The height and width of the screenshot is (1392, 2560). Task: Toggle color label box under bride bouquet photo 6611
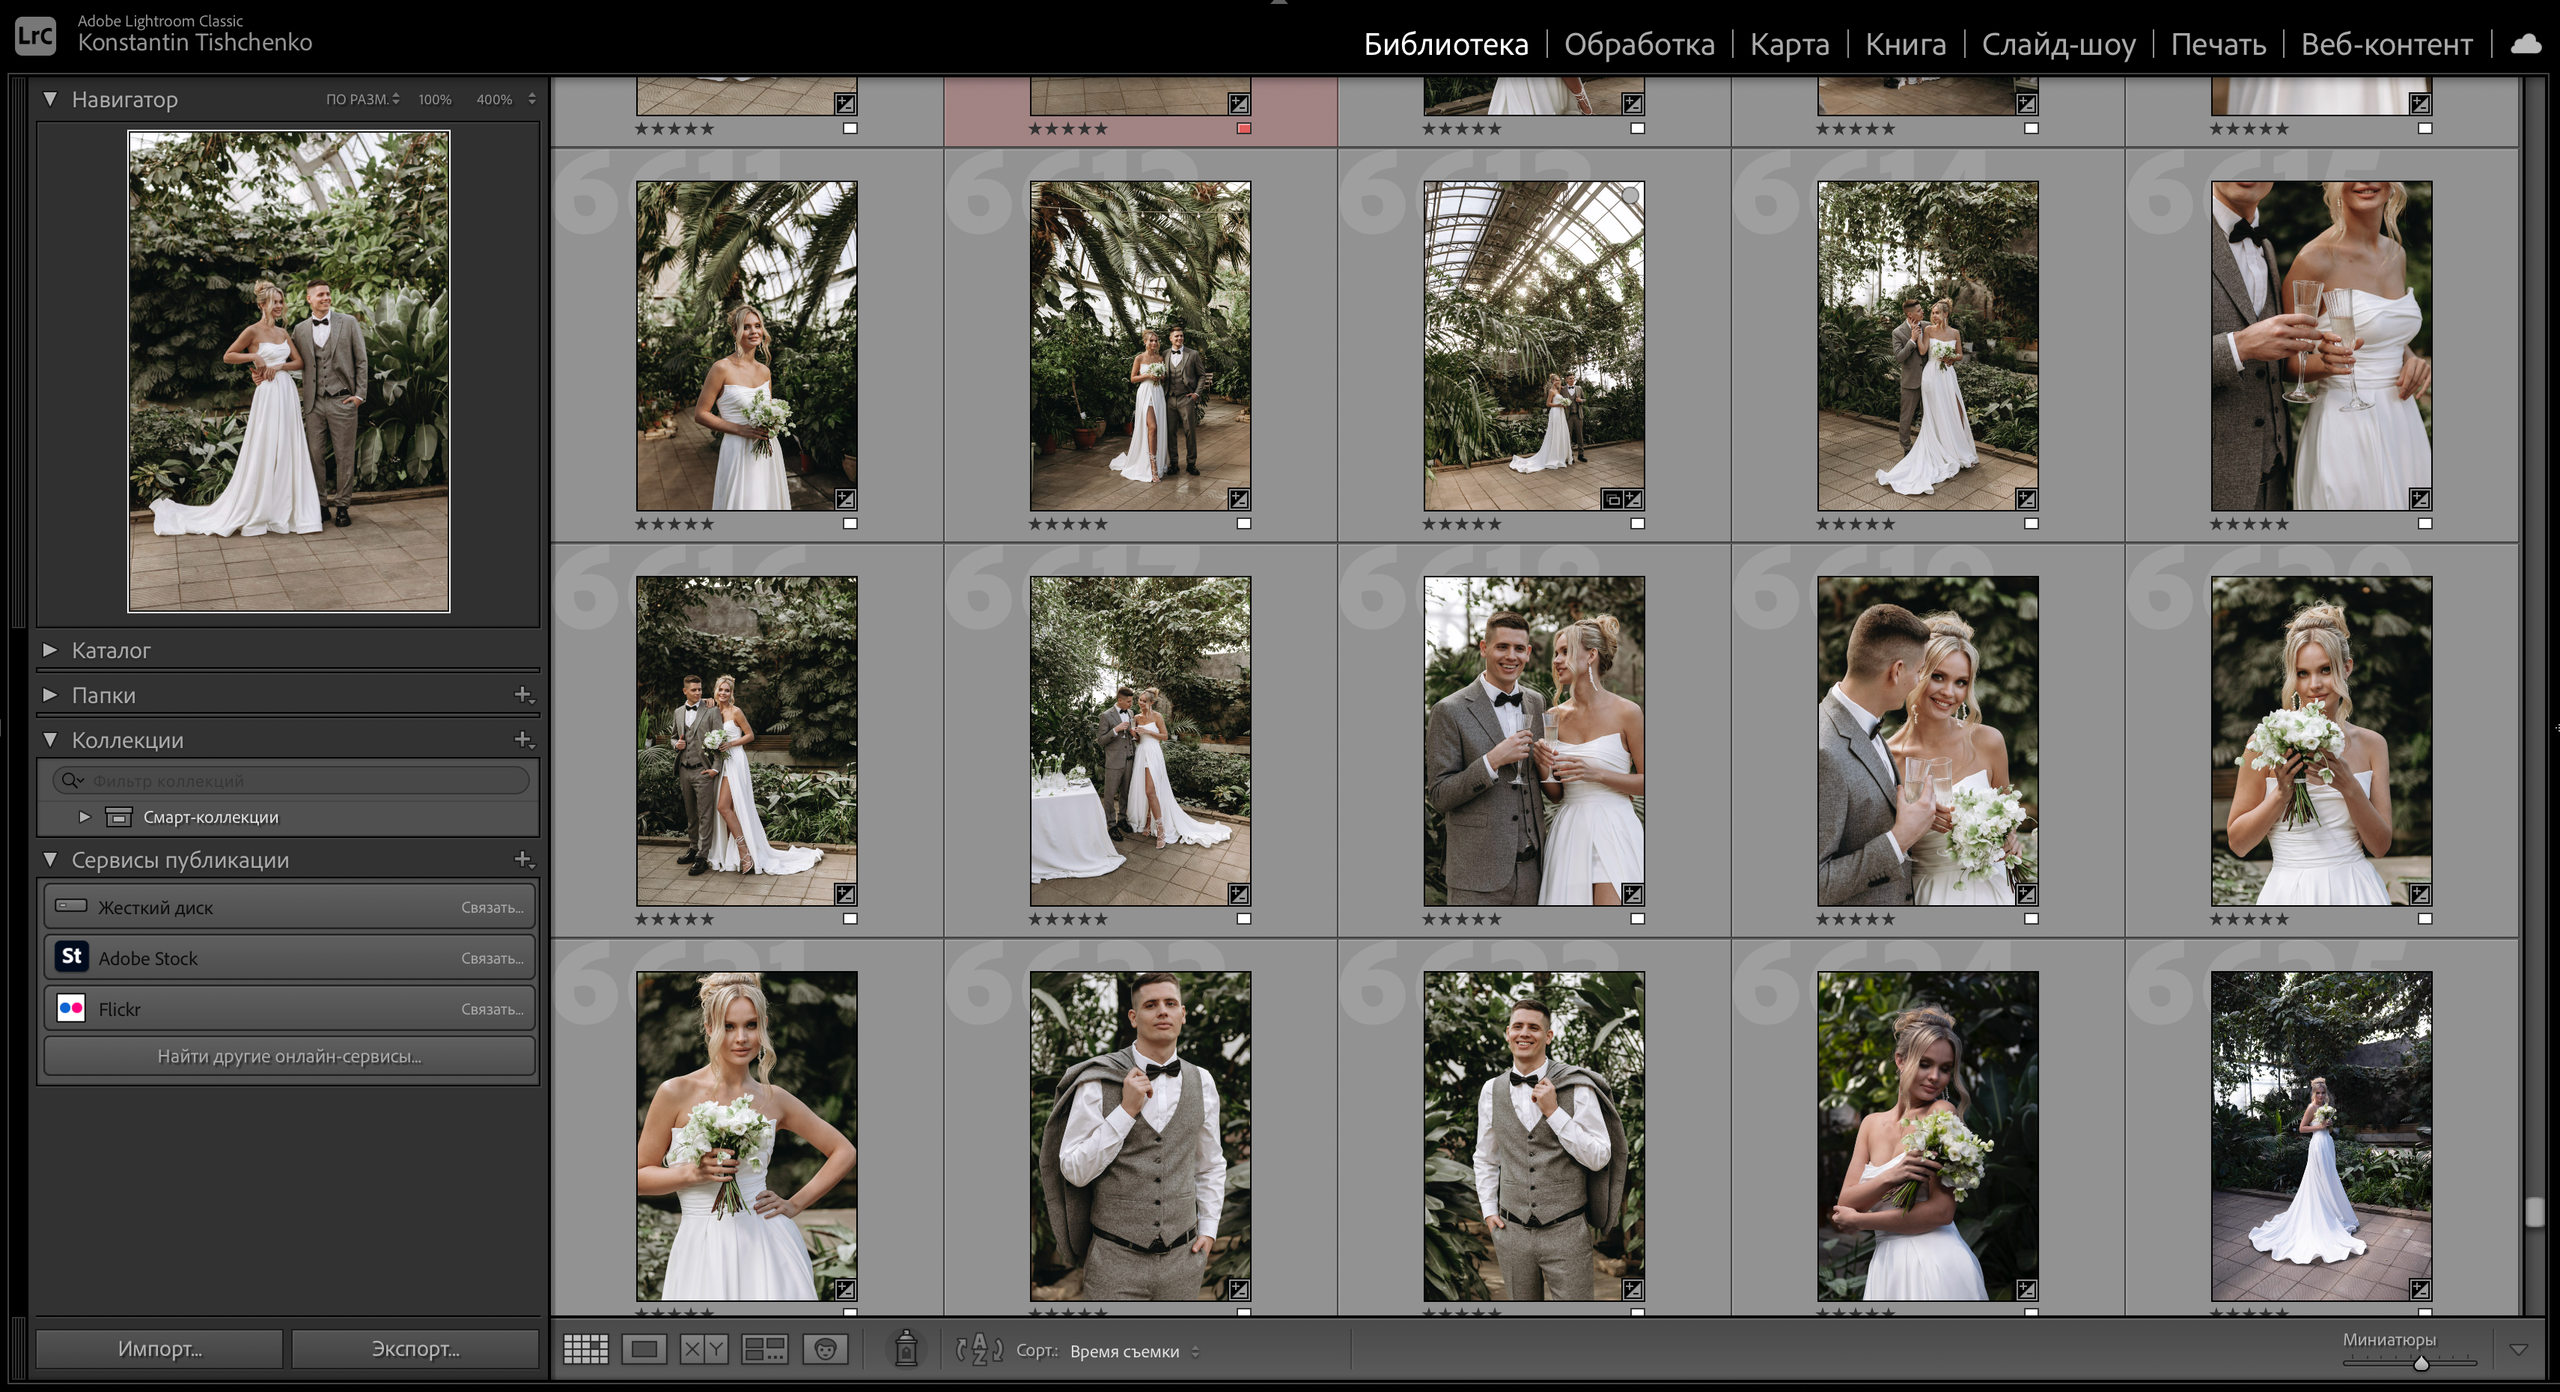pos(850,523)
